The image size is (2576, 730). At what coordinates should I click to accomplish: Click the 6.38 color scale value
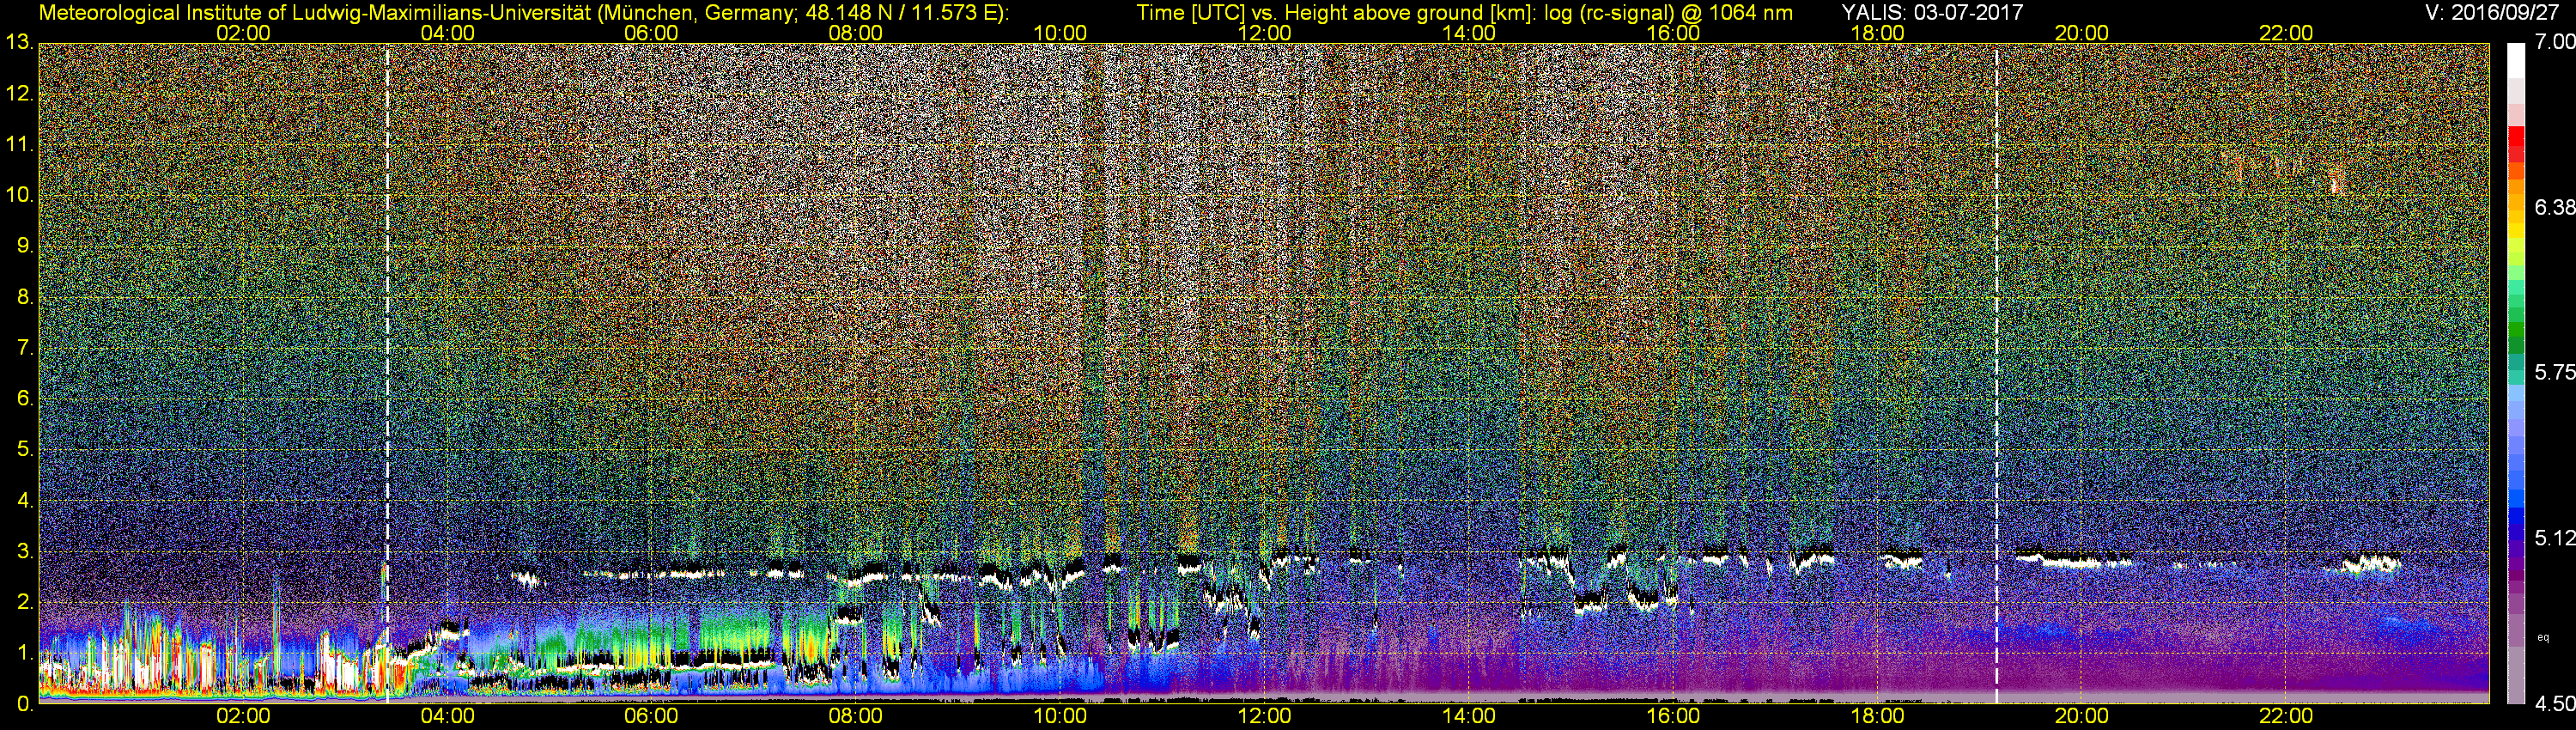(2553, 208)
